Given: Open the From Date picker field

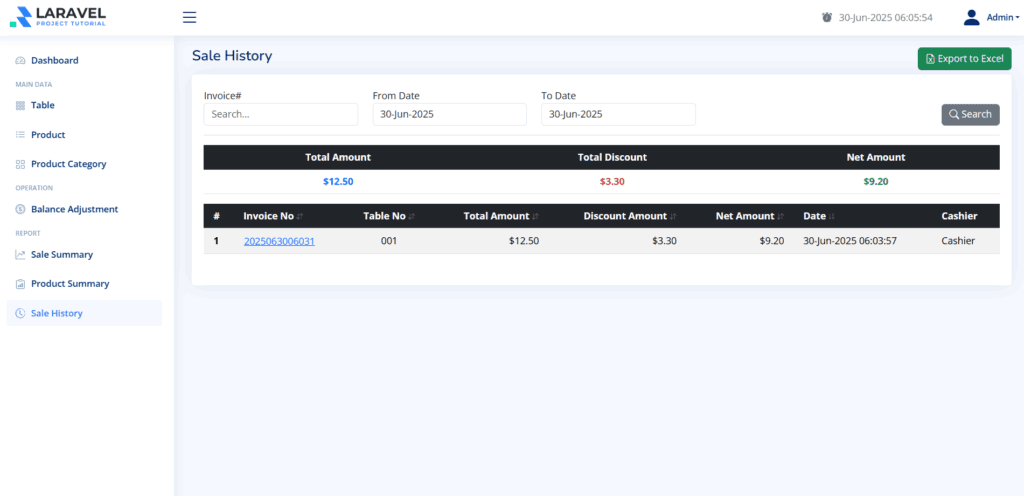Looking at the screenshot, I should 449,114.
